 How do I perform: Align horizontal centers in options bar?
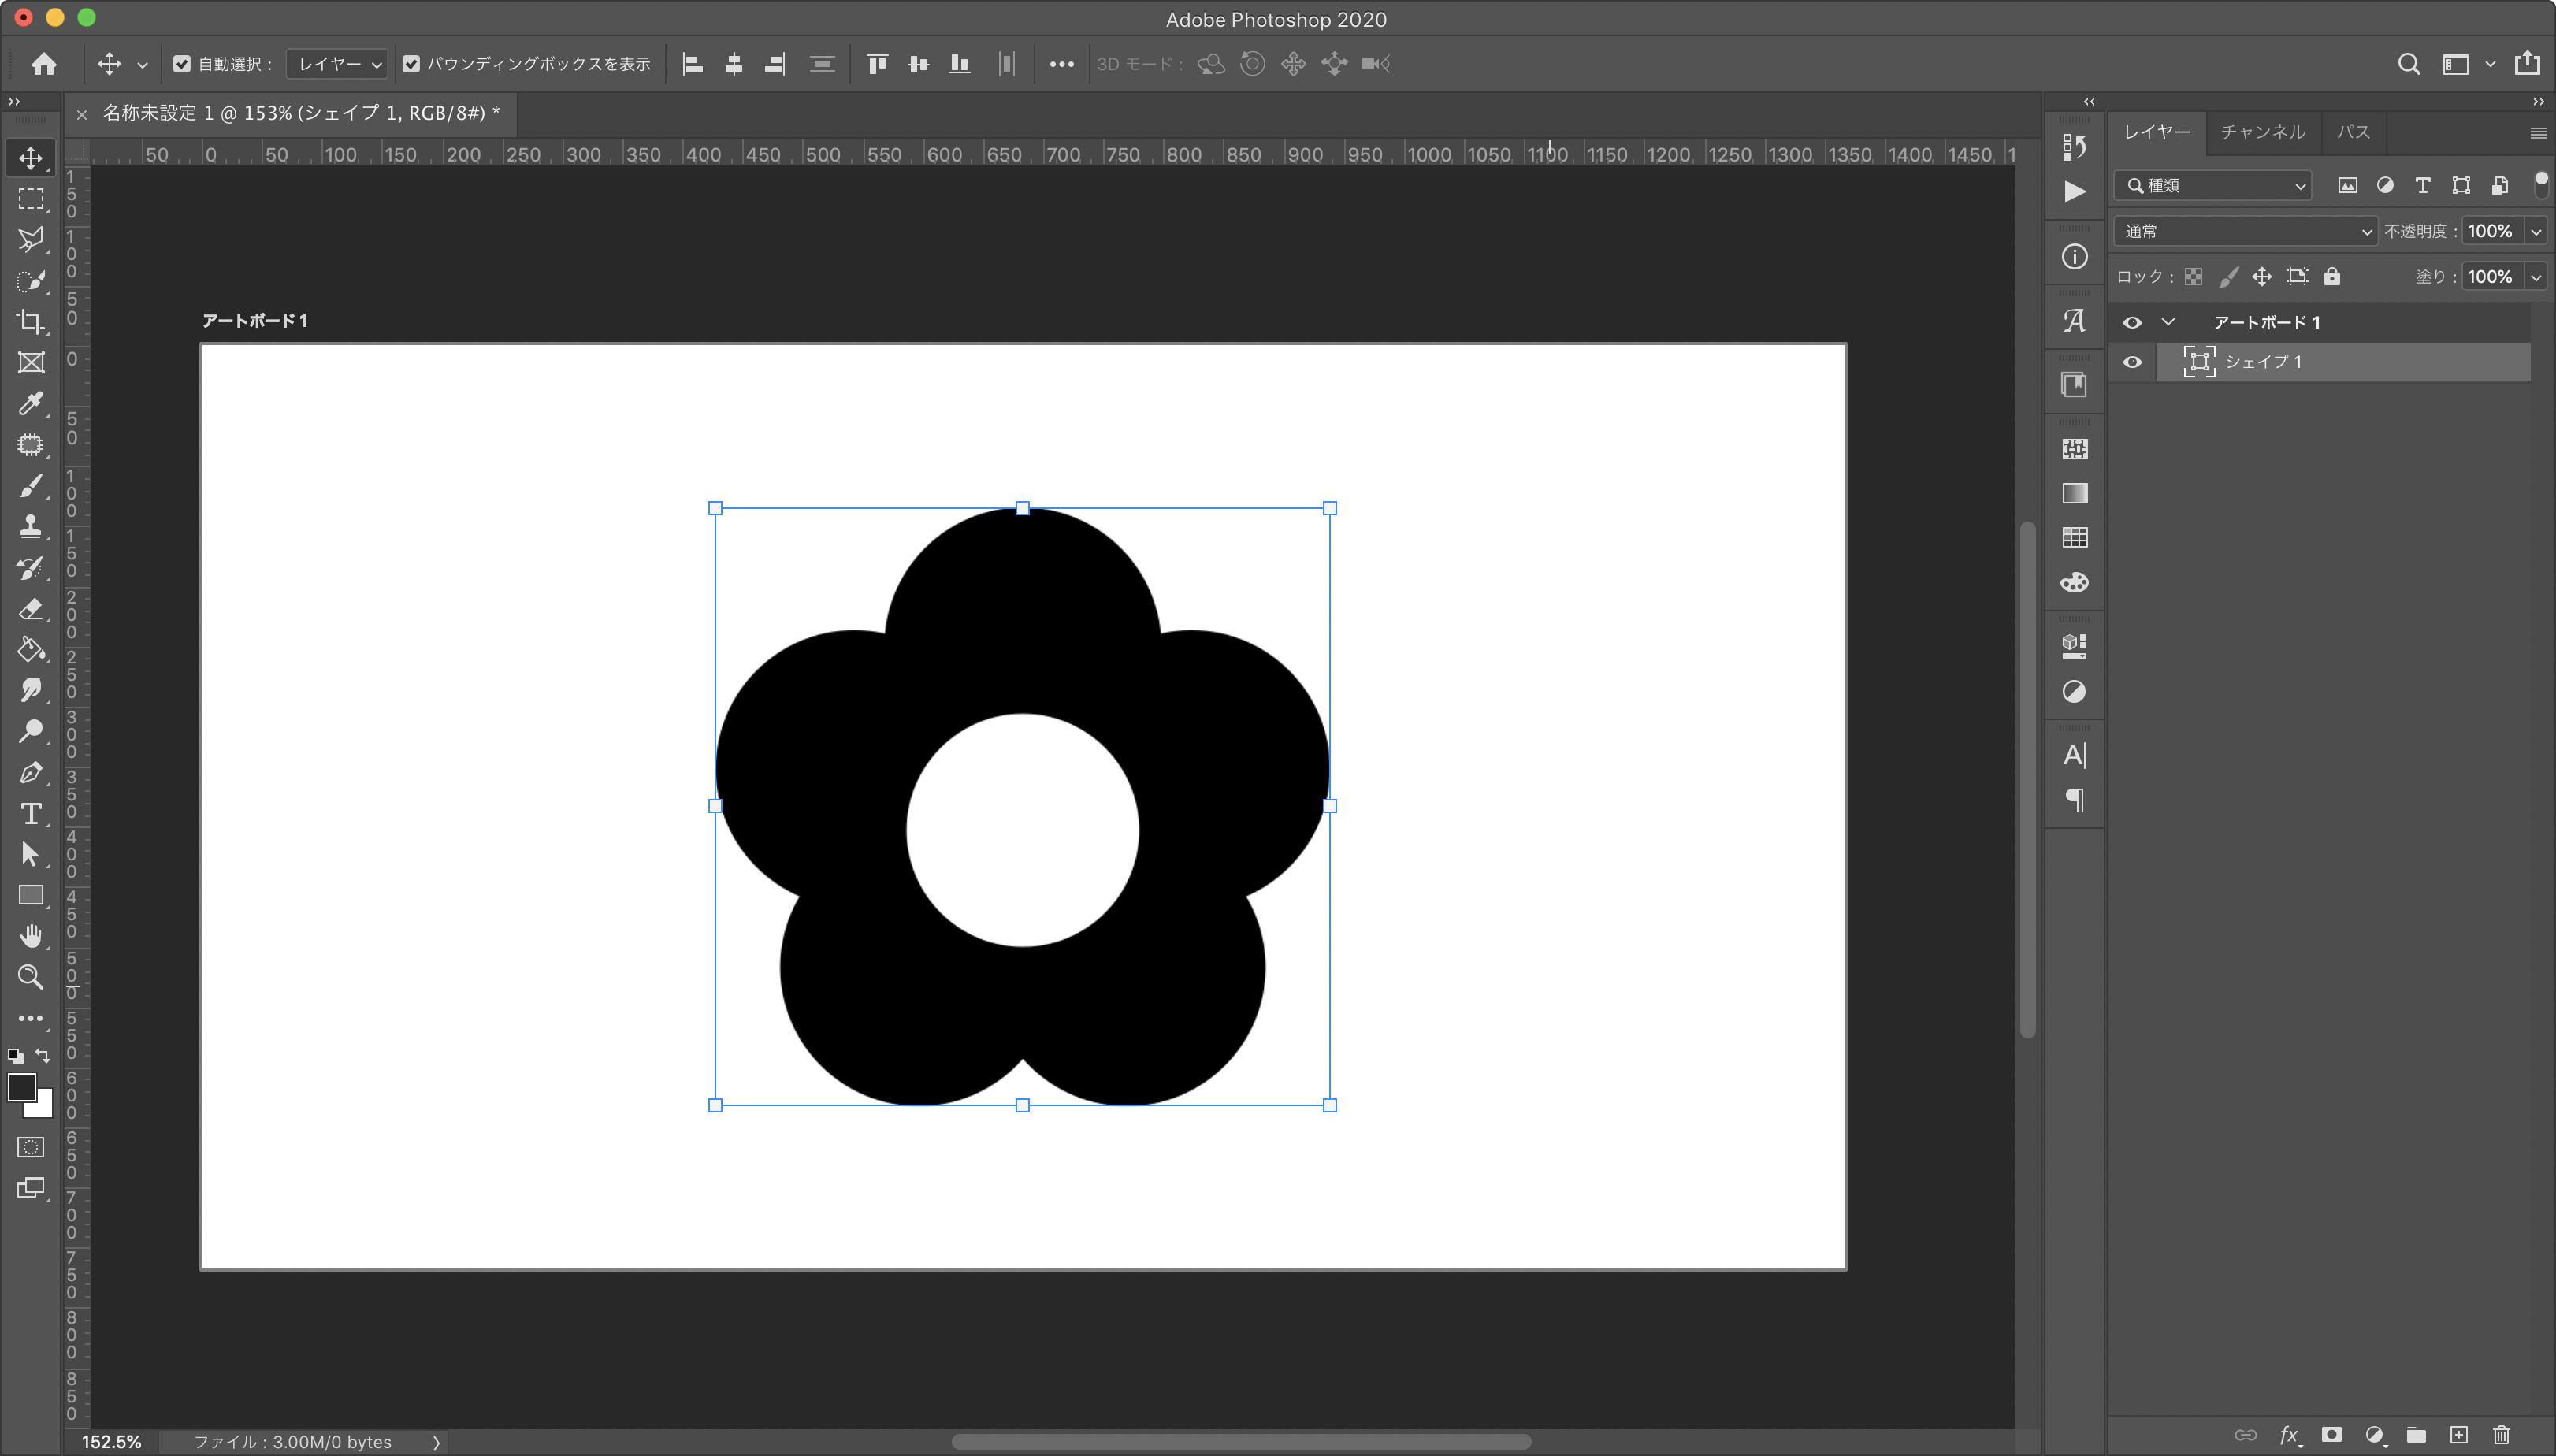pos(733,64)
